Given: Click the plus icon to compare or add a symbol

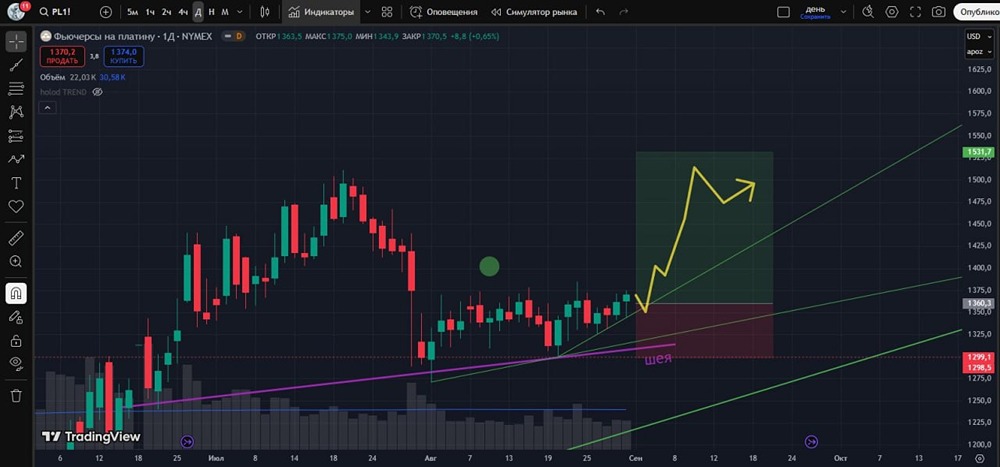Looking at the screenshot, I should coord(106,12).
